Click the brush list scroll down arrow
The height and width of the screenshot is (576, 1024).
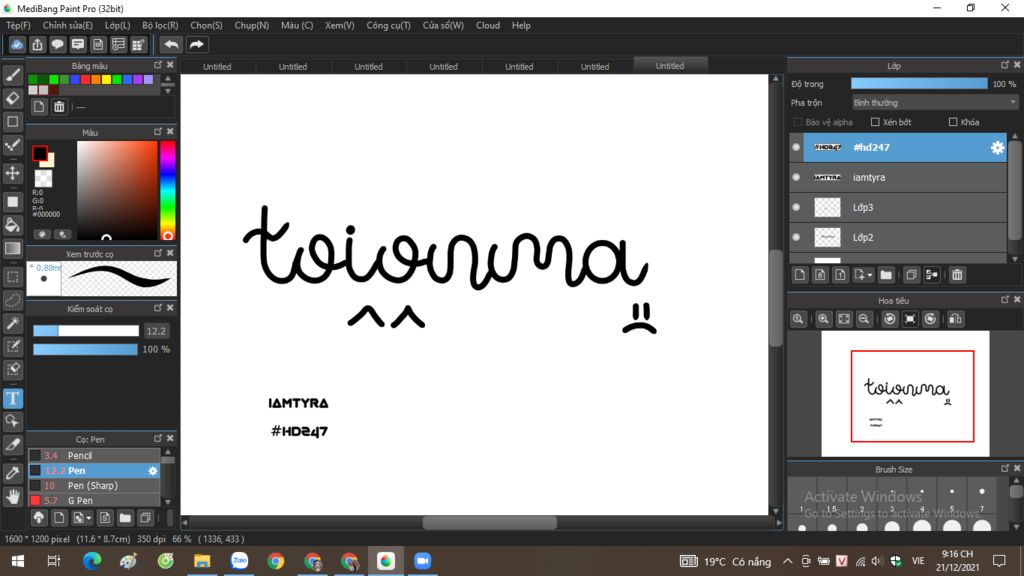click(168, 502)
